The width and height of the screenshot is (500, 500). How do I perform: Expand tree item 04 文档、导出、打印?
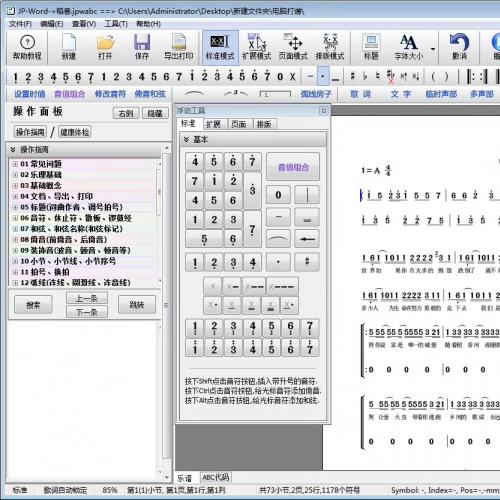coord(15,196)
